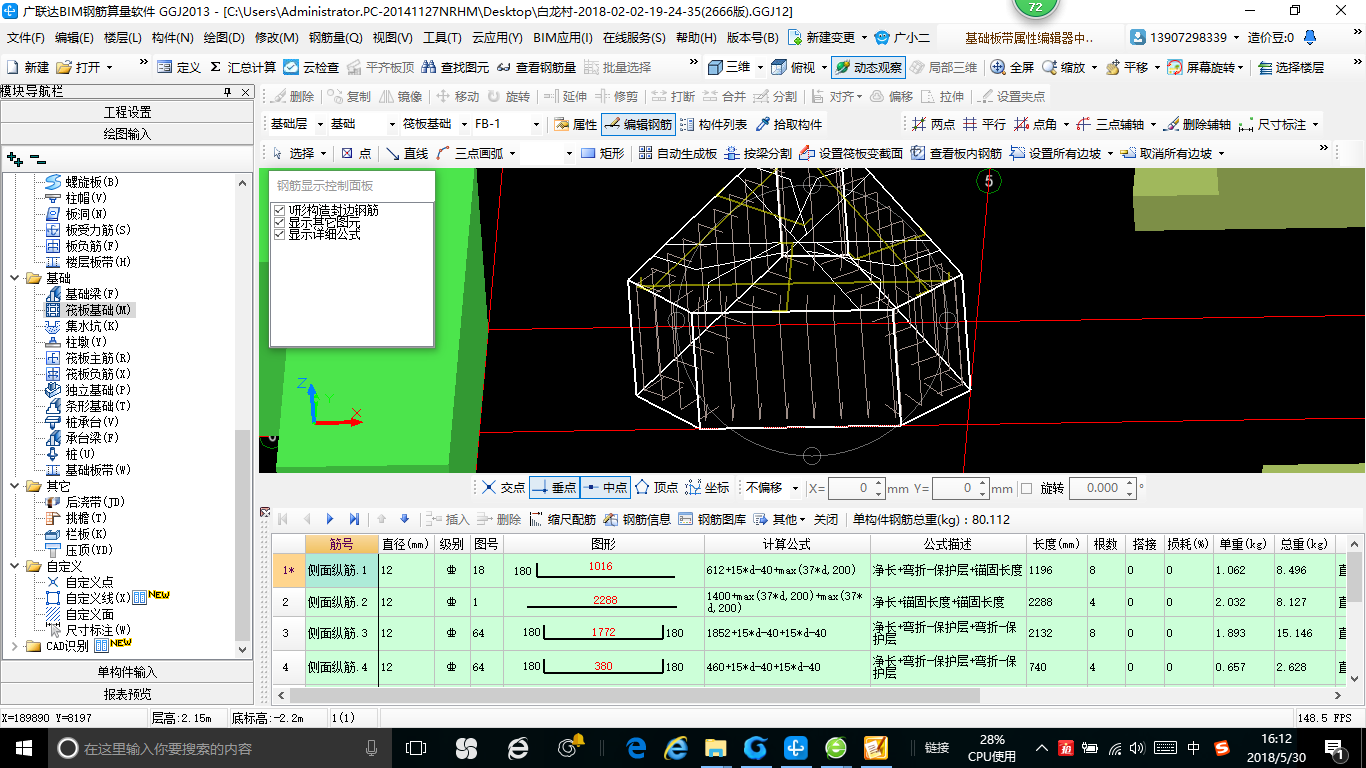Click 单构件输入 navigation button

(x=127, y=672)
